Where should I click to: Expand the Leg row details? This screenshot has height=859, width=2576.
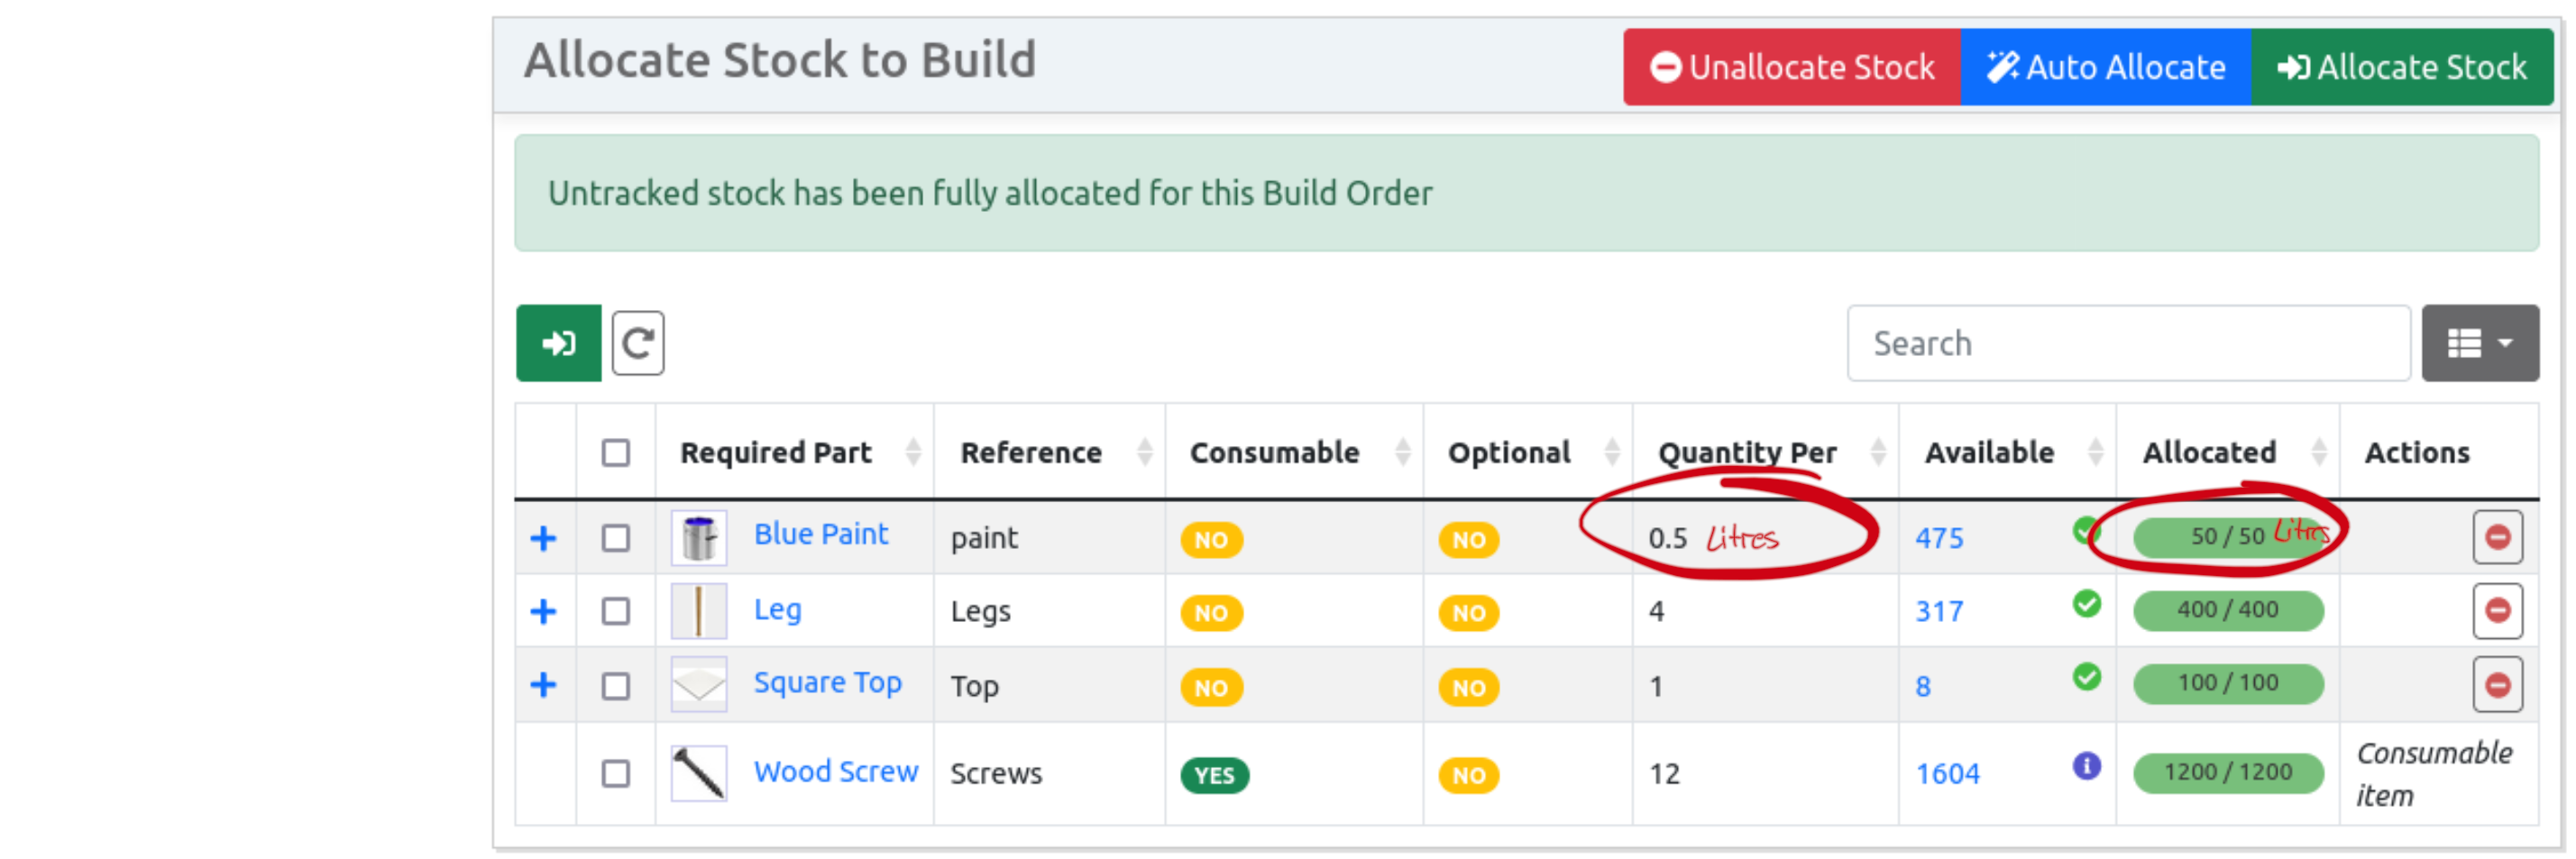(544, 611)
